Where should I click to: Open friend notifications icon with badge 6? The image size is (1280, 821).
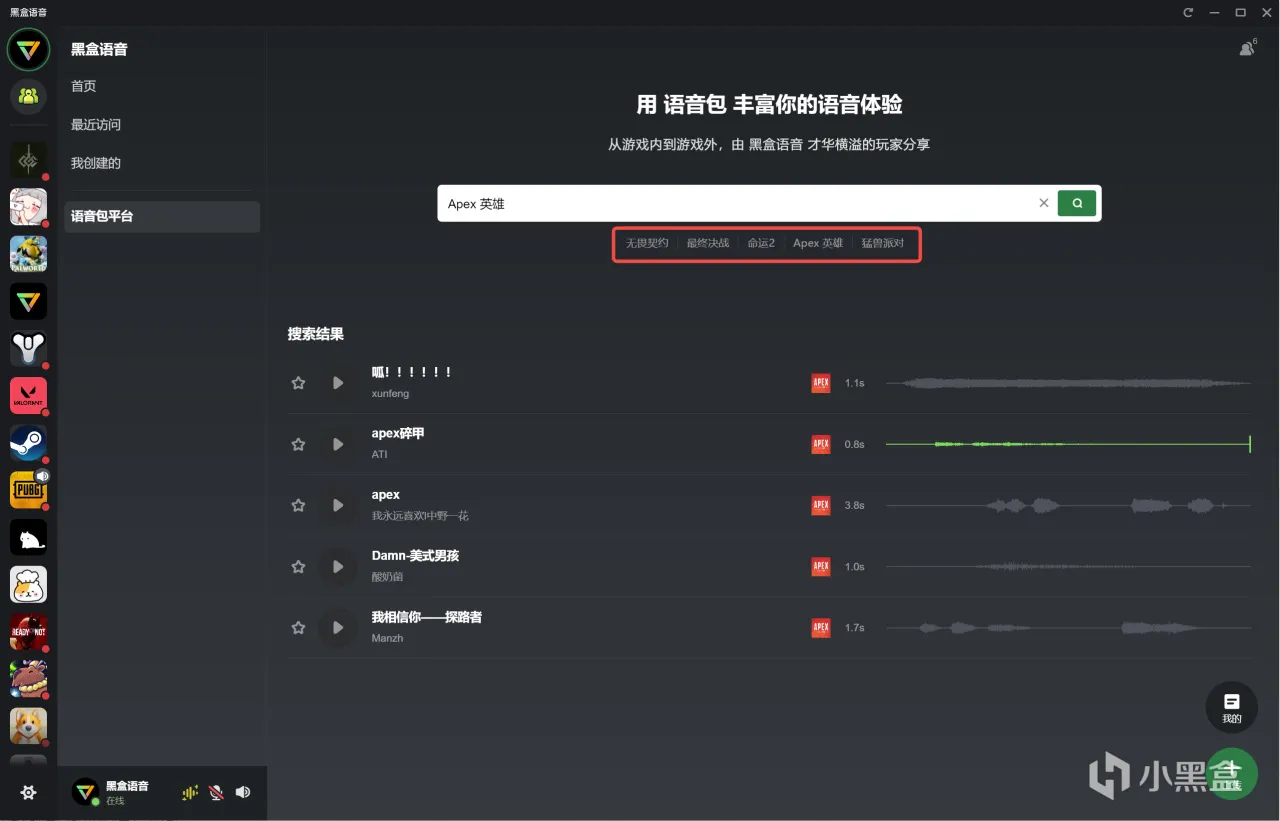[x=1247, y=48]
